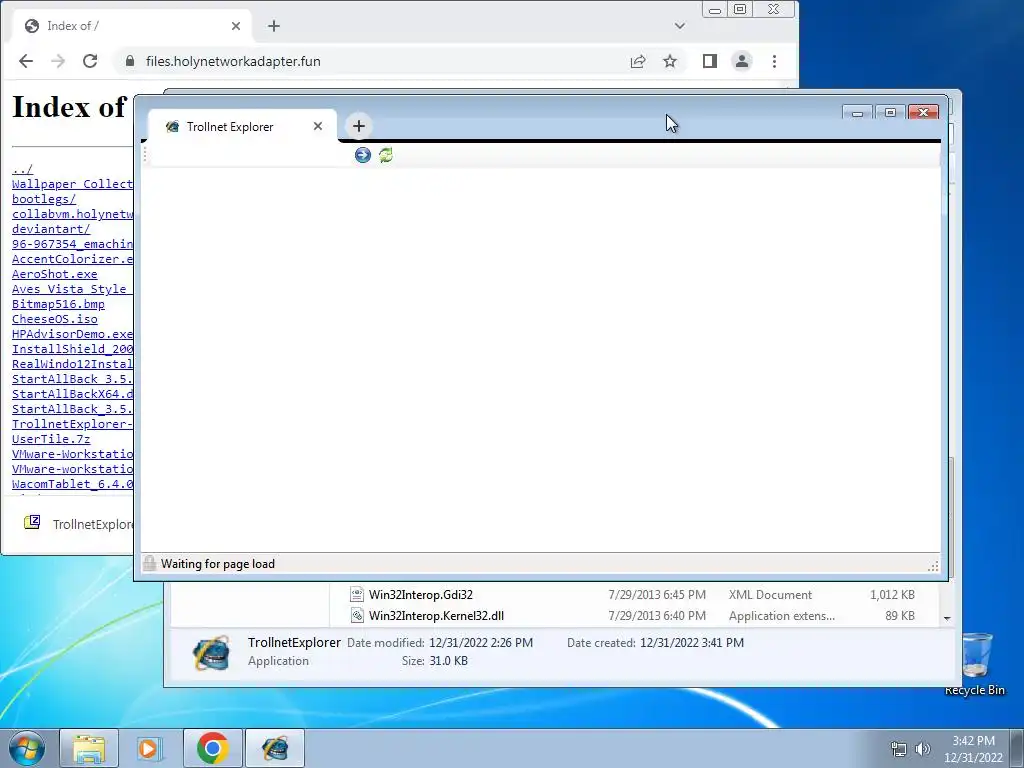Click the network tray icon
The image size is (1024, 768).
coord(899,749)
